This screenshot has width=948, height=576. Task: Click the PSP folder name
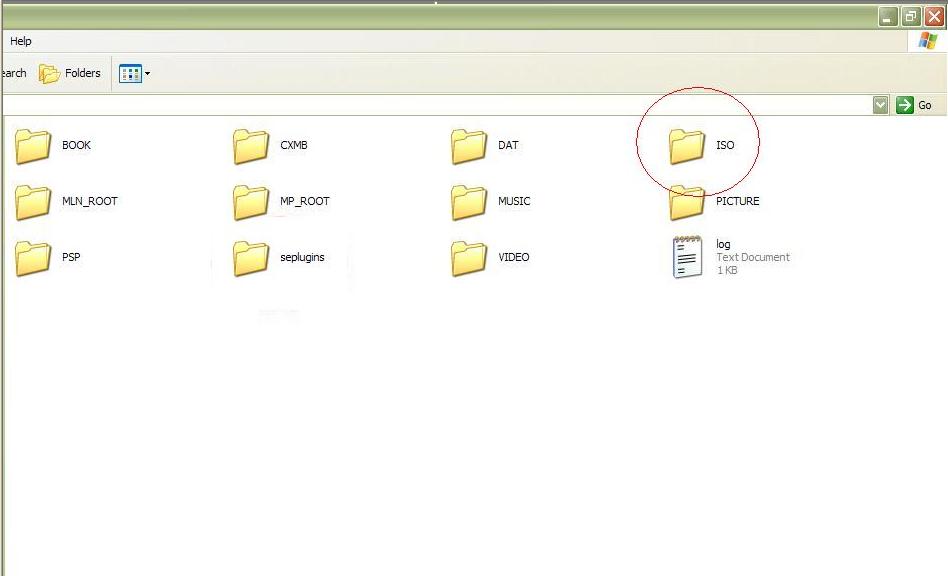(x=71, y=257)
